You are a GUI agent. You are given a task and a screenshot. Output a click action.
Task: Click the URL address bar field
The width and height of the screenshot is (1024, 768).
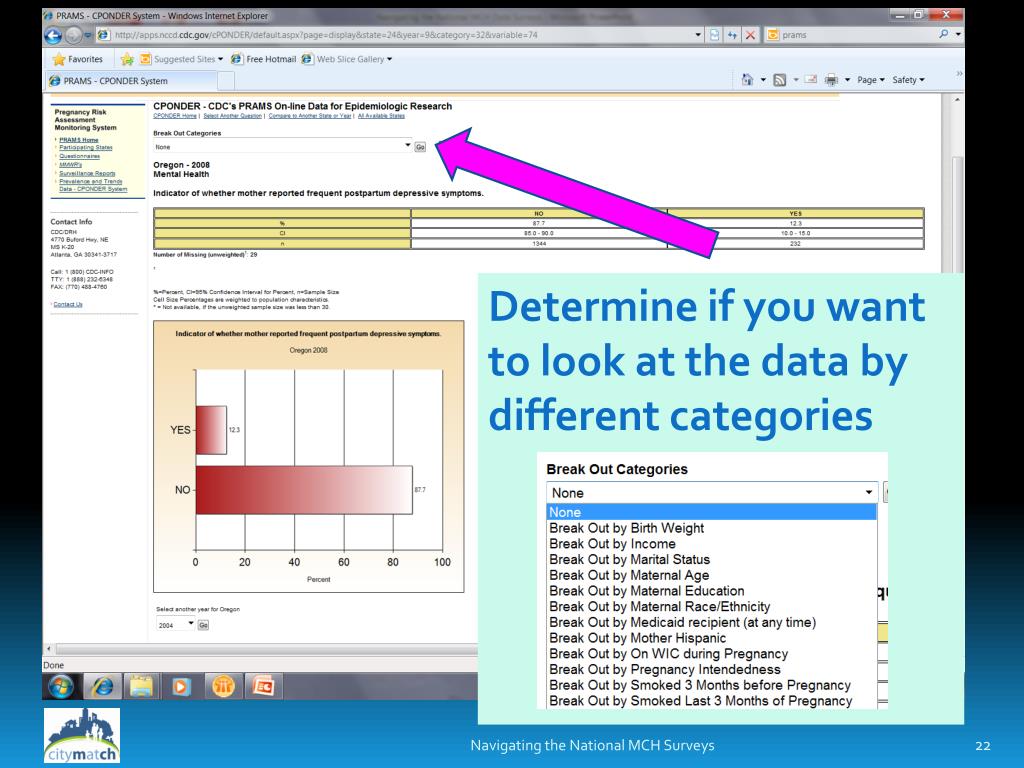[x=395, y=35]
